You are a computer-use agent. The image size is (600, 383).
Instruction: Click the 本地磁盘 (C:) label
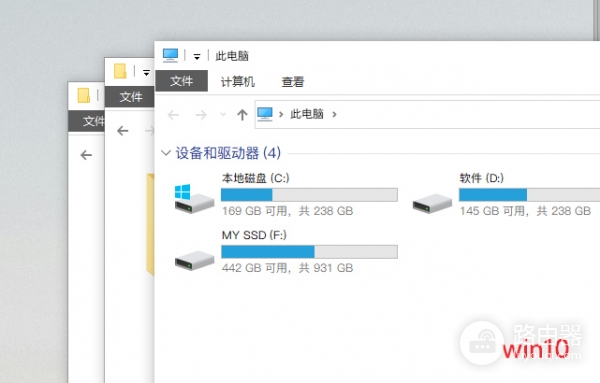point(256,178)
